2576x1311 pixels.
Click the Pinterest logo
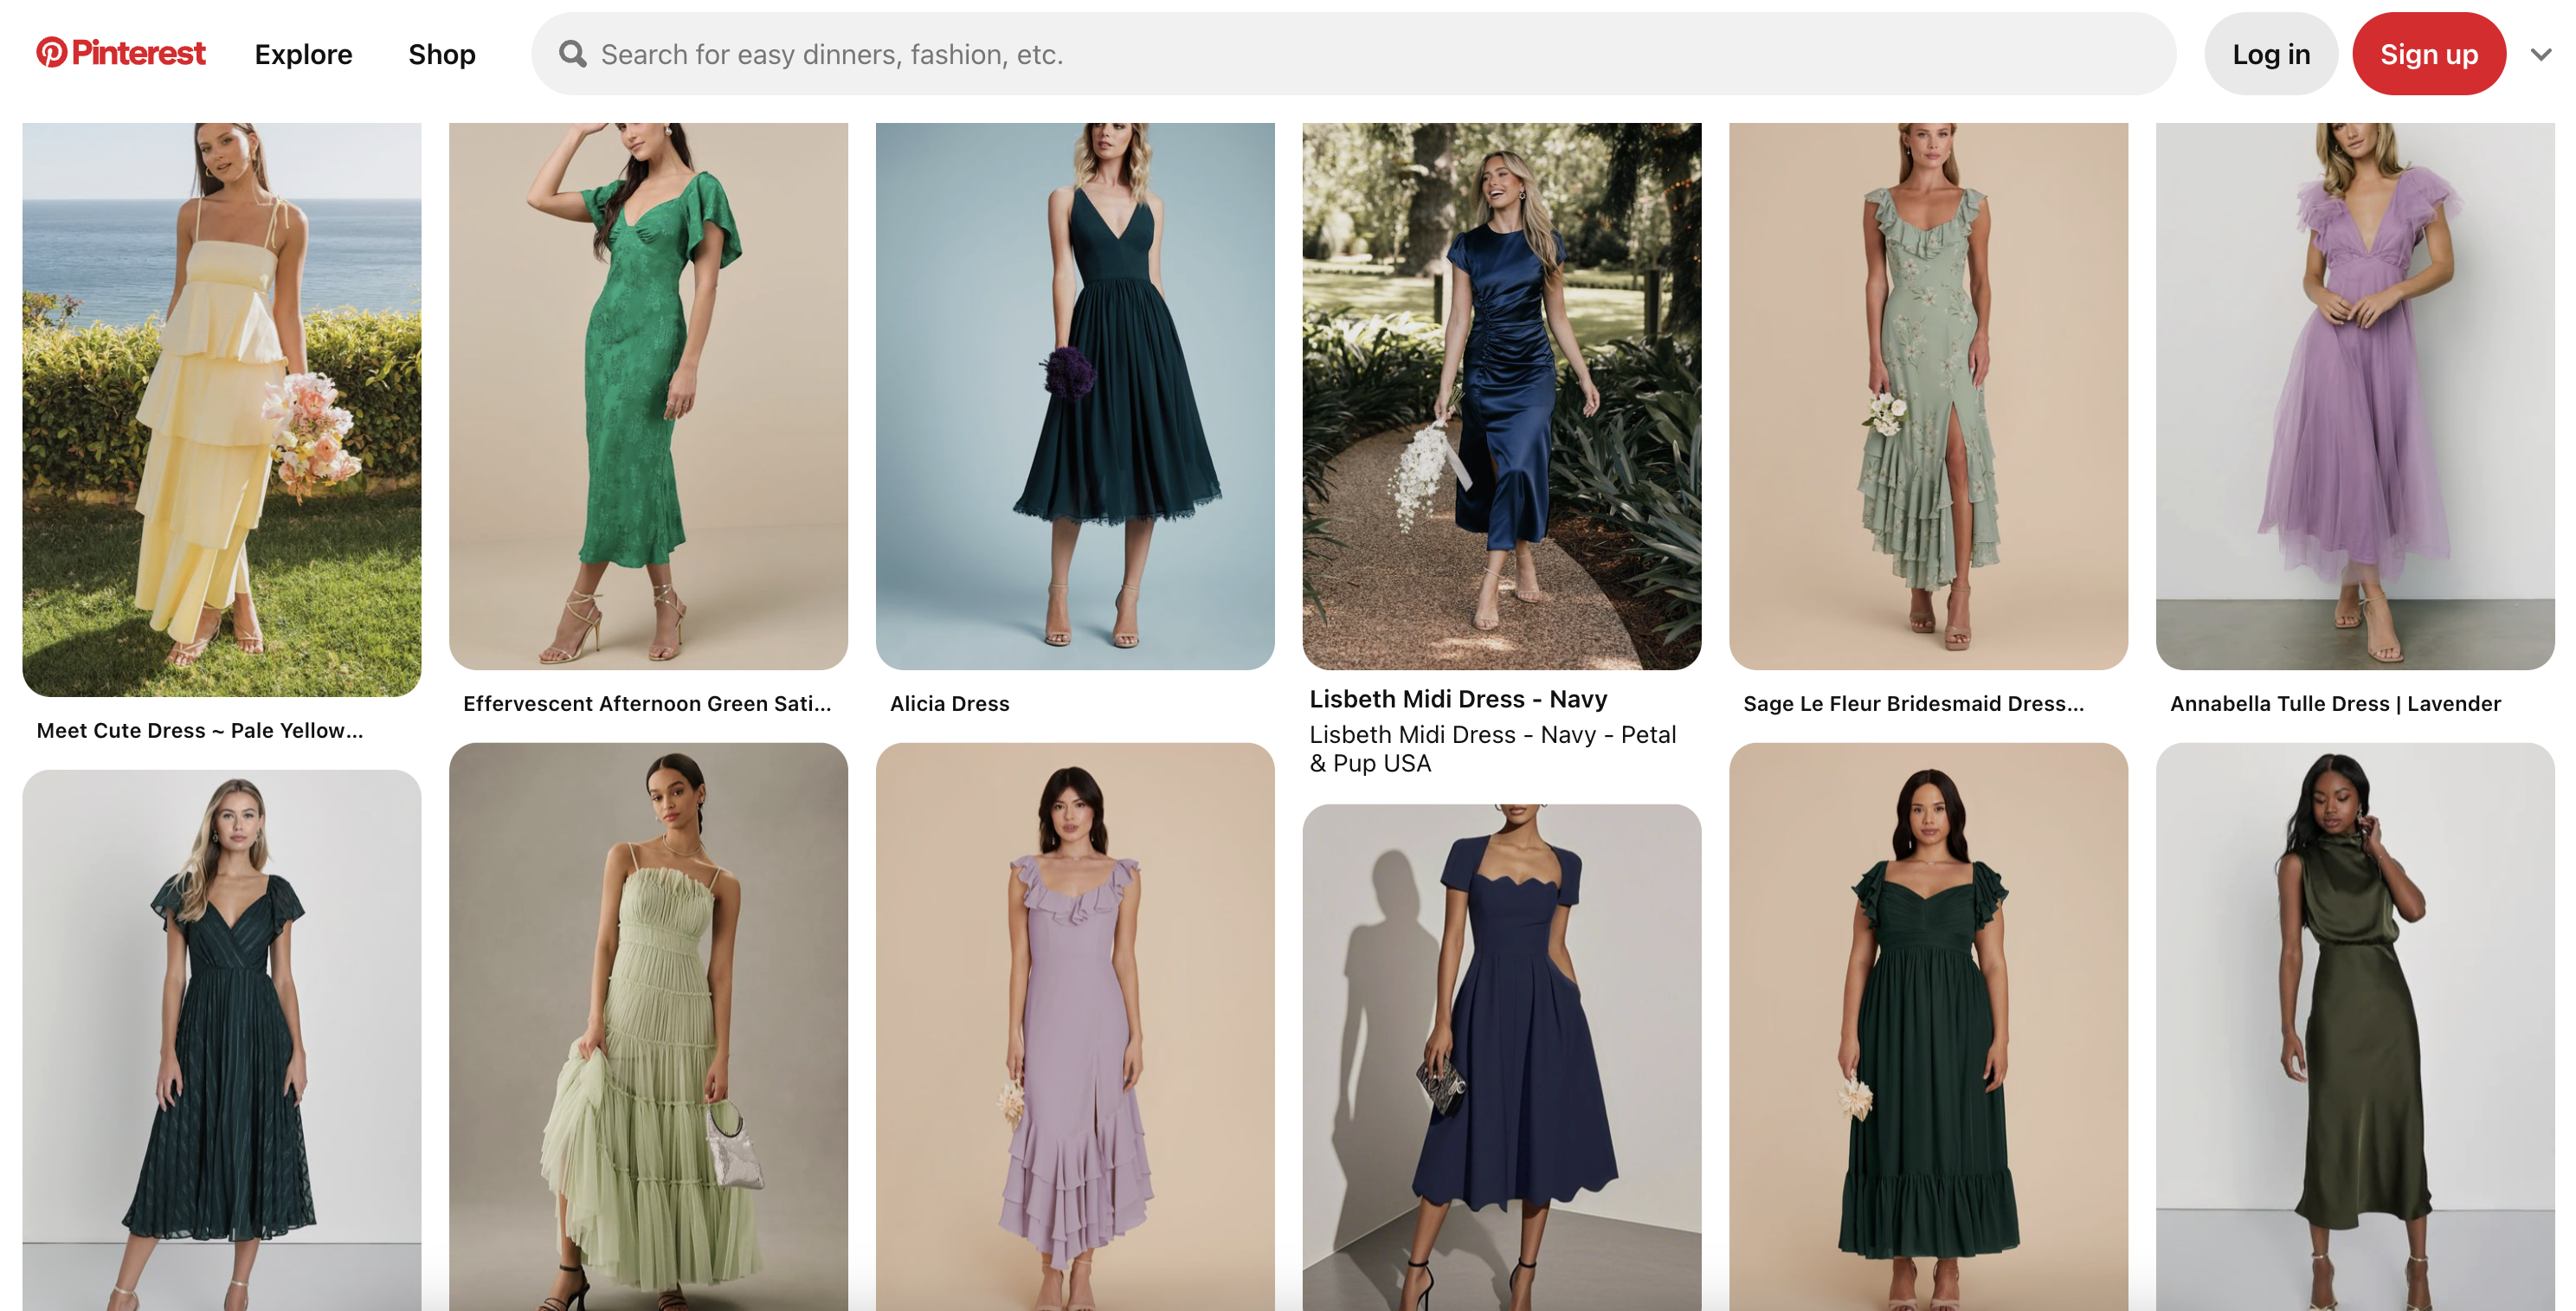121,53
